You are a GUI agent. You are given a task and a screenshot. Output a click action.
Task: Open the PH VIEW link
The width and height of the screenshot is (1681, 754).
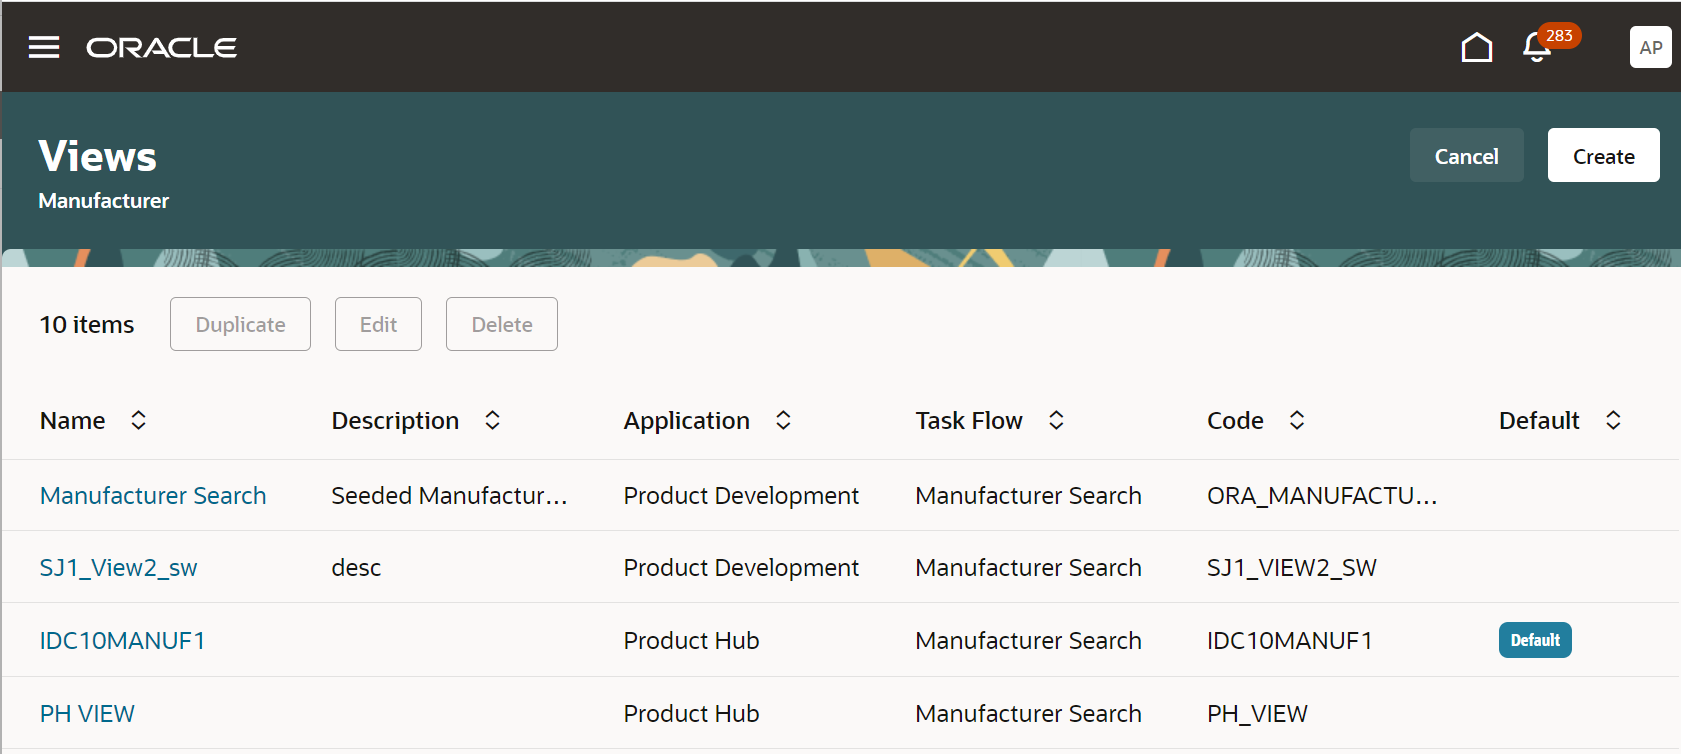point(87,713)
